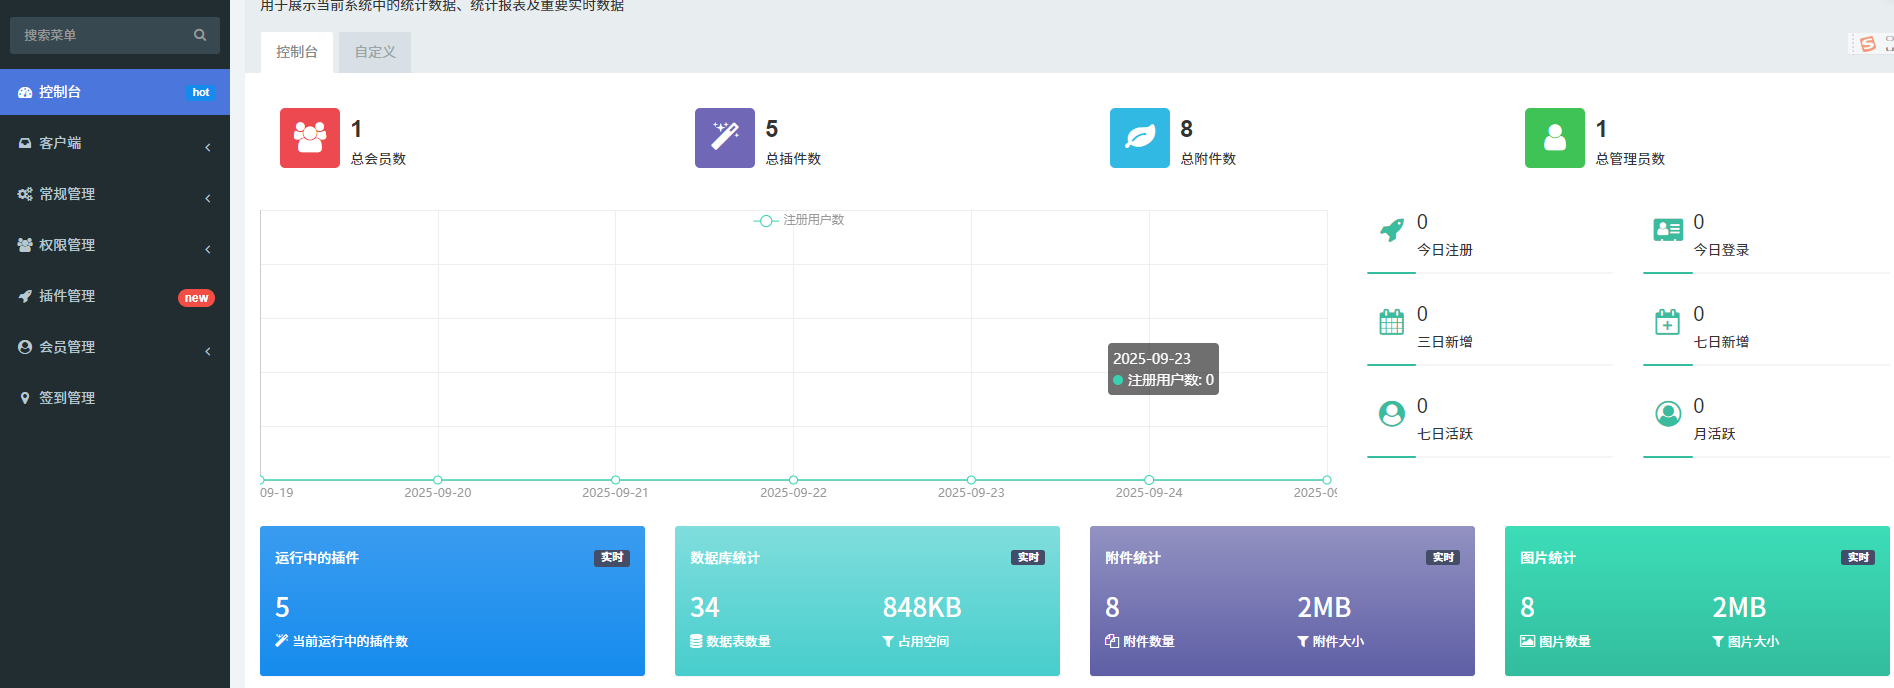
Task: Click the 2025-09-22 data point on chart
Action: click(x=793, y=480)
